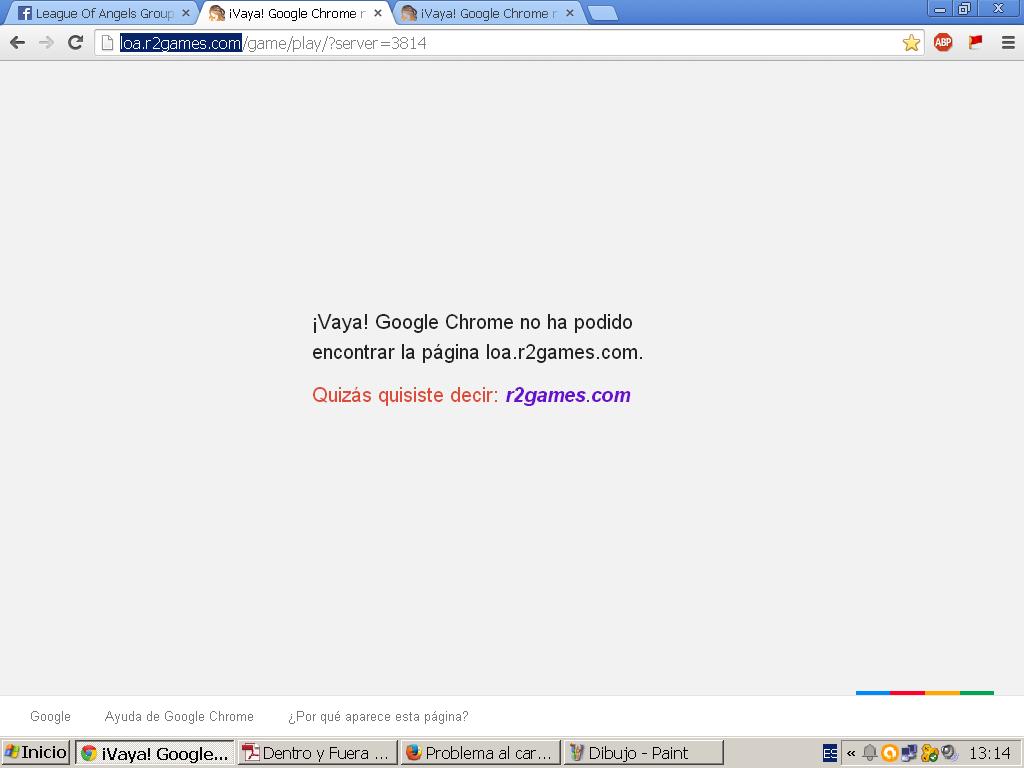
Task: Open the Adblock Plus extension
Action: tap(943, 42)
